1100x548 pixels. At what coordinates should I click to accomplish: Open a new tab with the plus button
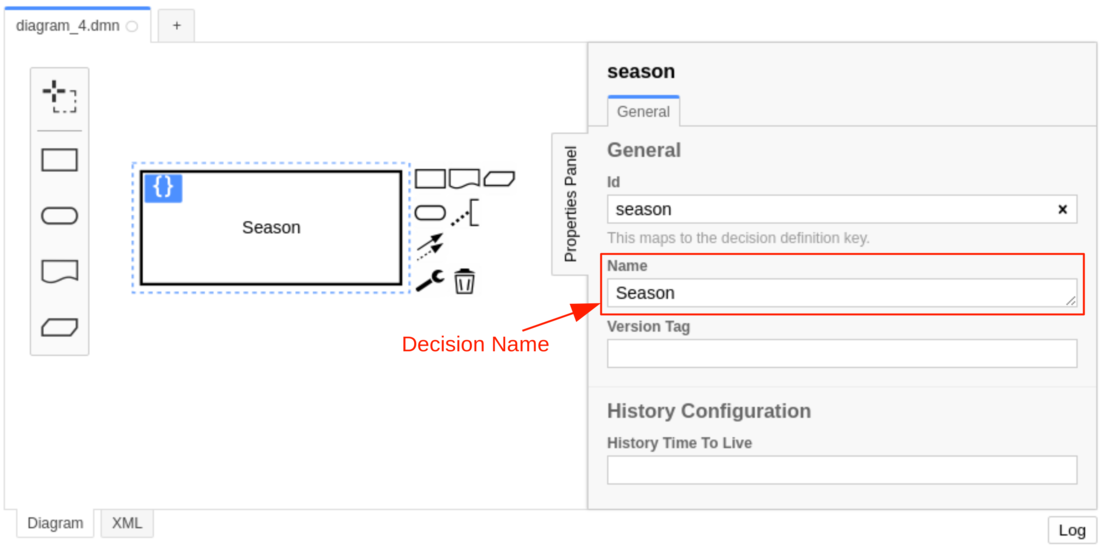click(x=177, y=26)
